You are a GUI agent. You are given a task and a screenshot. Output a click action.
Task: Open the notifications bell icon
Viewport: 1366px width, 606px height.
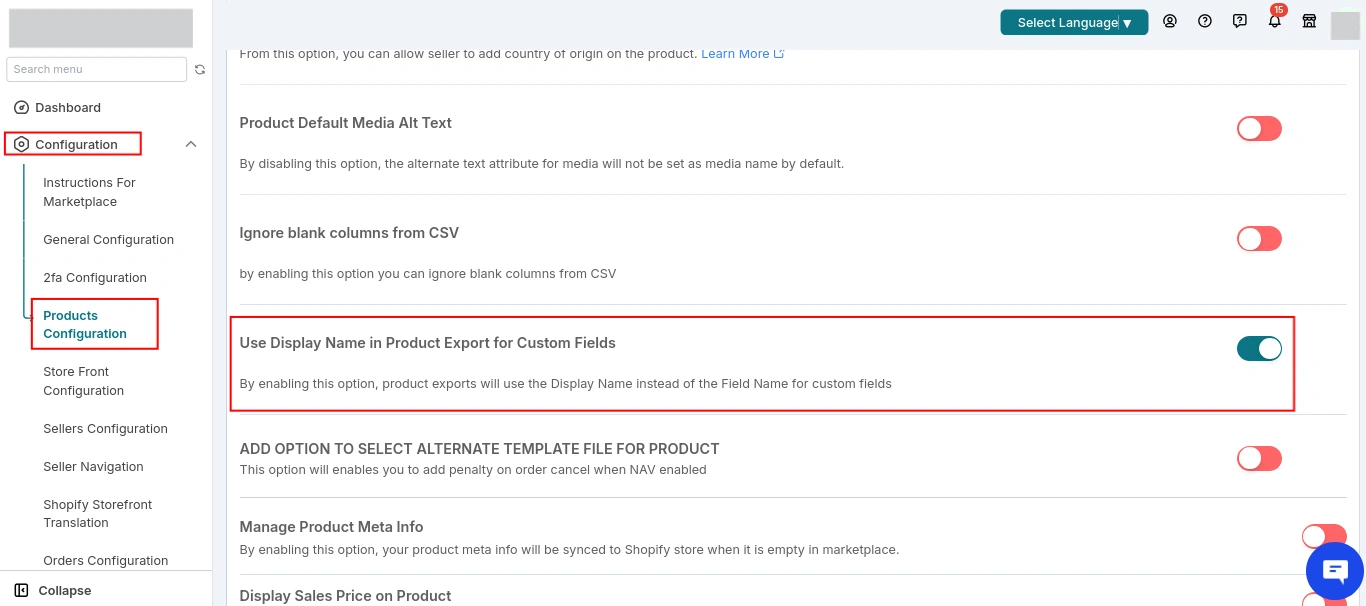pyautogui.click(x=1275, y=21)
